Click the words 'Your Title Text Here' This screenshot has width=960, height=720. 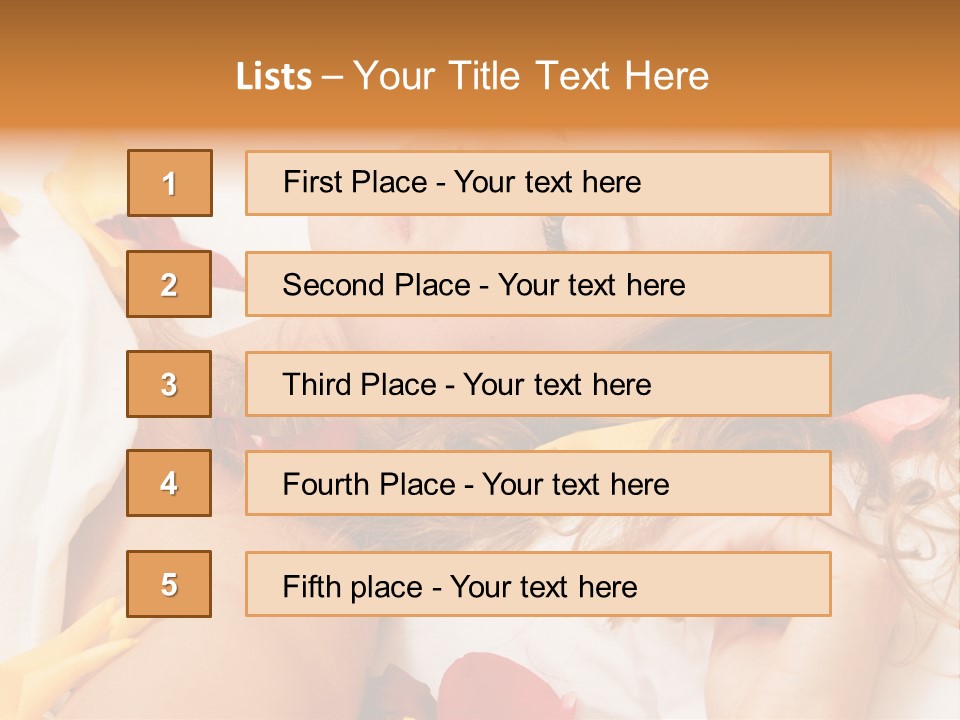[531, 76]
